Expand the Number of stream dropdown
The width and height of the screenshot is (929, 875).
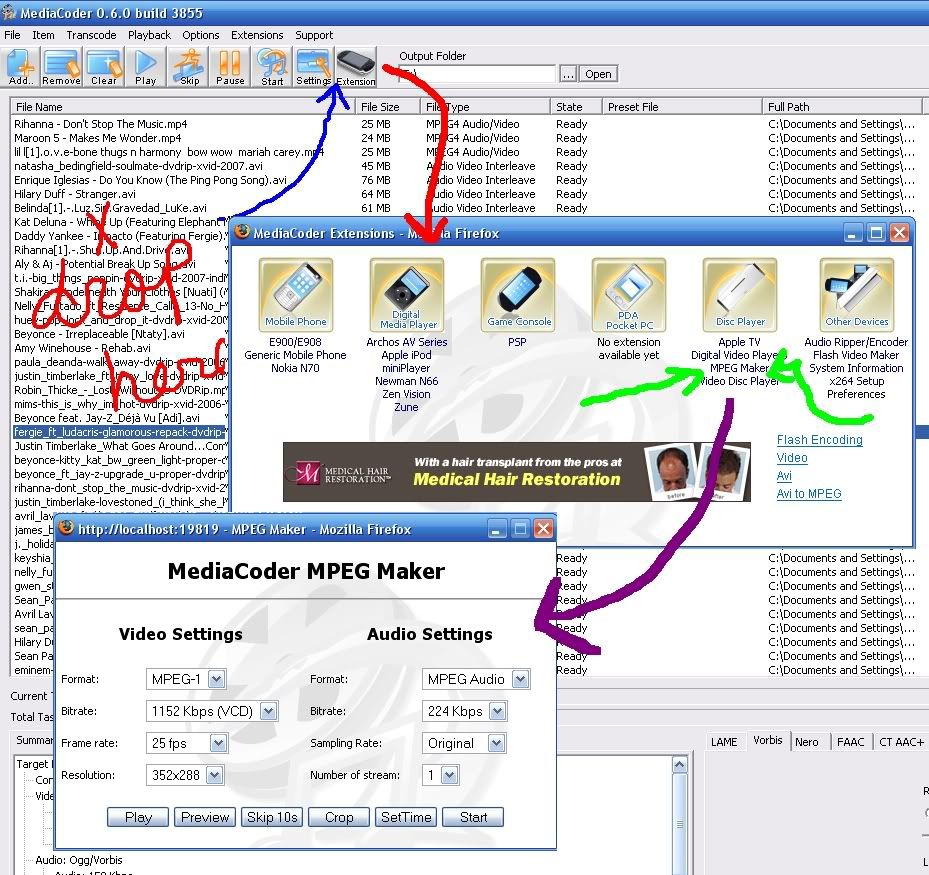[x=449, y=775]
